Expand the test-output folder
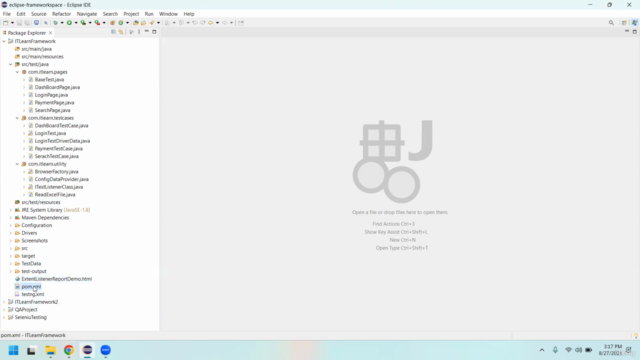Viewport: 640px width, 360px height. [x=11, y=271]
